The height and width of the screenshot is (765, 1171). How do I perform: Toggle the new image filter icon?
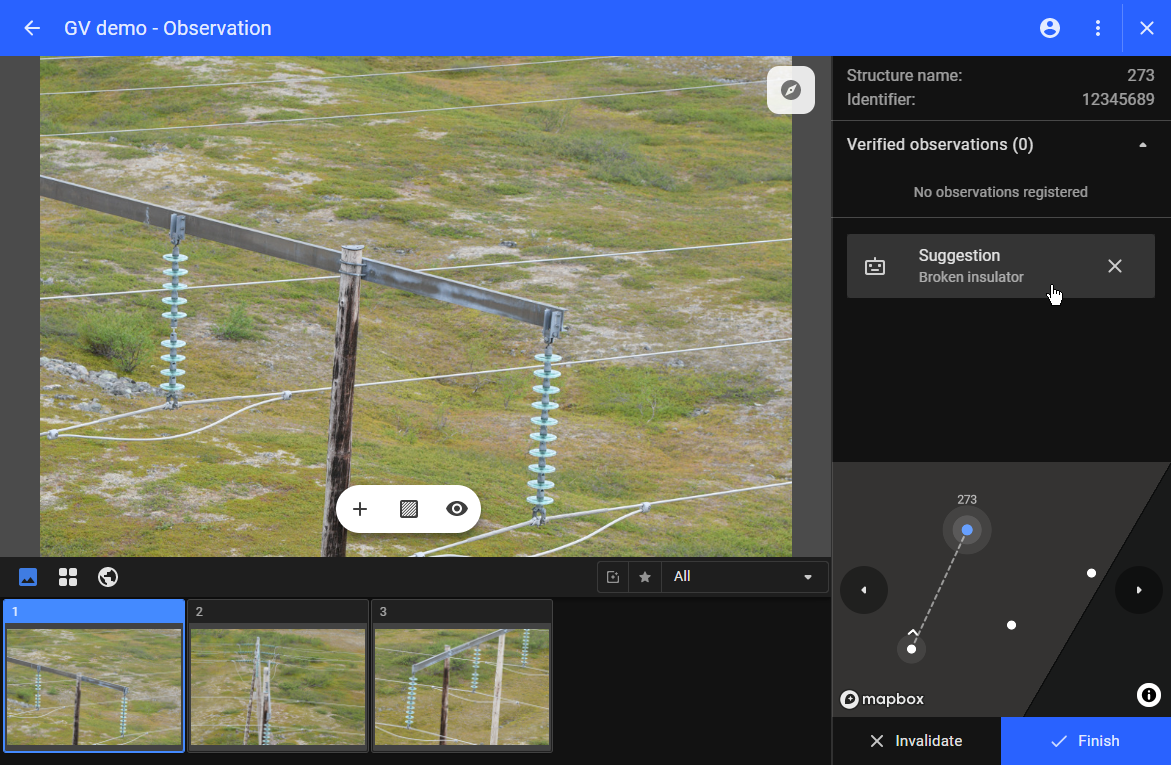tap(613, 577)
